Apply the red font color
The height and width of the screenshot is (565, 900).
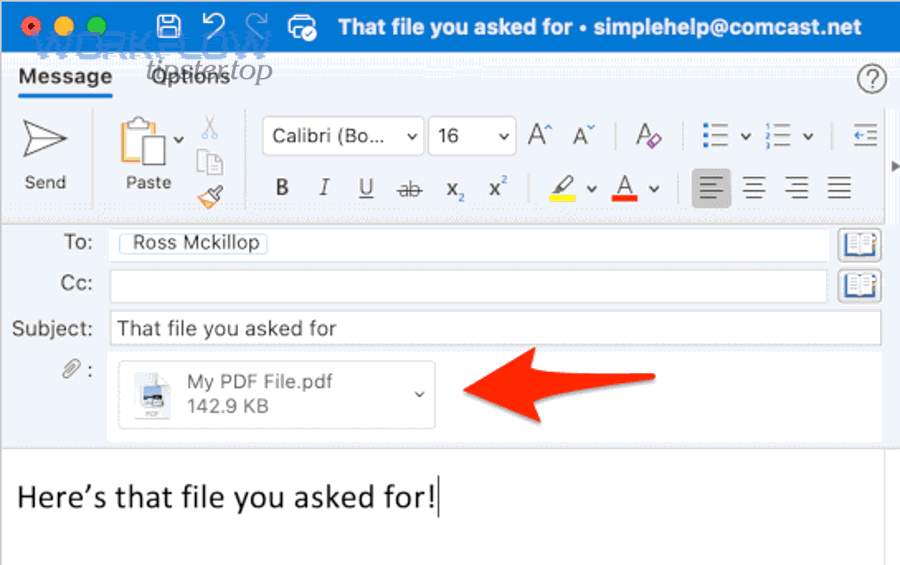(x=624, y=188)
